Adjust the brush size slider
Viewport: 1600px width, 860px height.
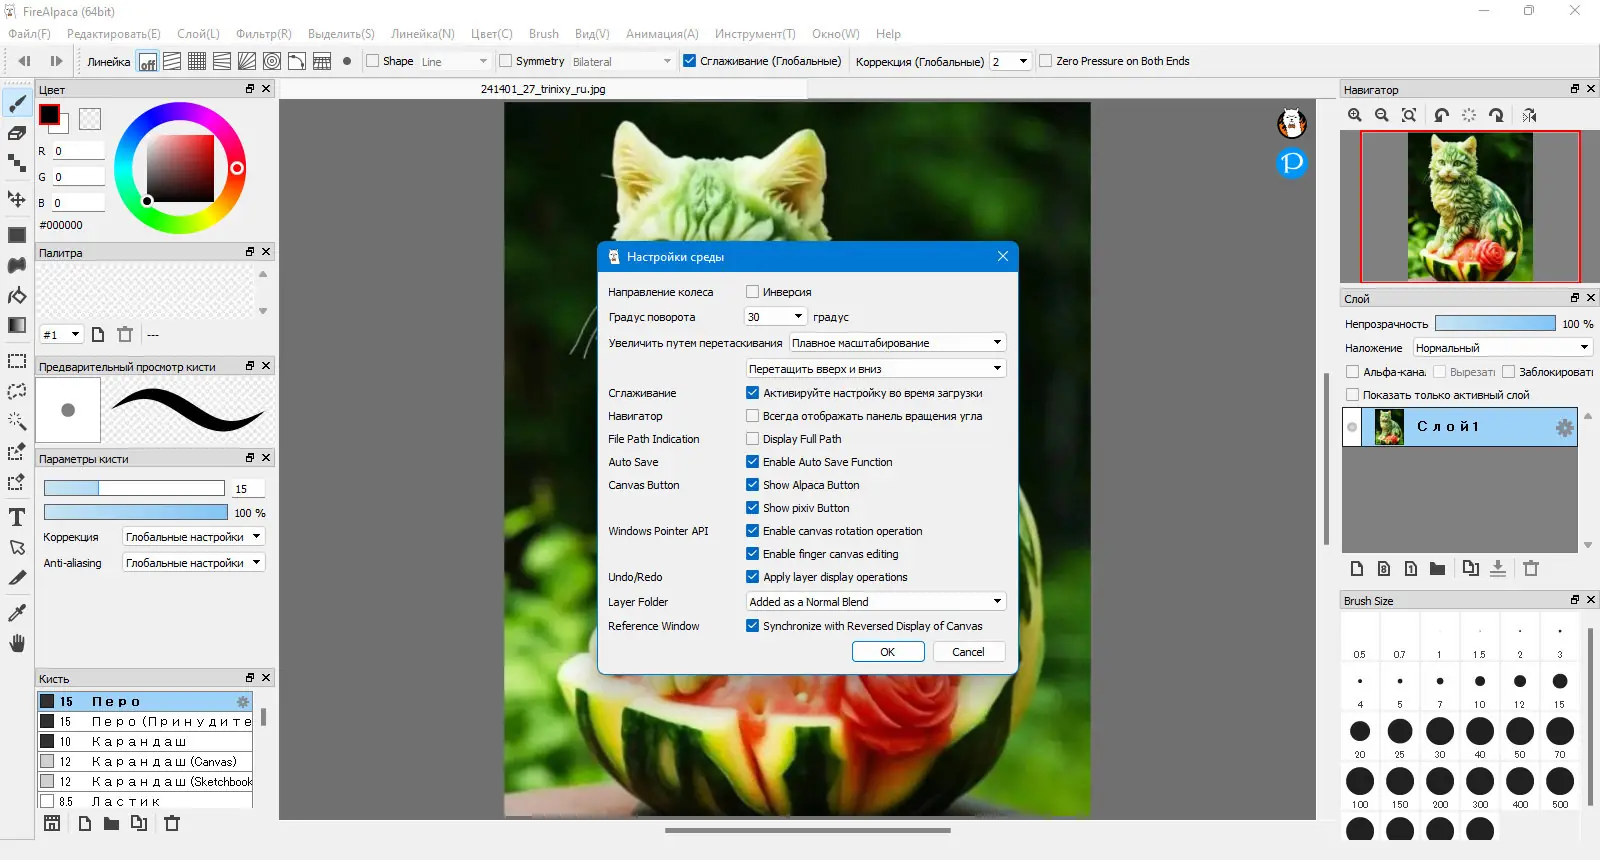coord(134,488)
